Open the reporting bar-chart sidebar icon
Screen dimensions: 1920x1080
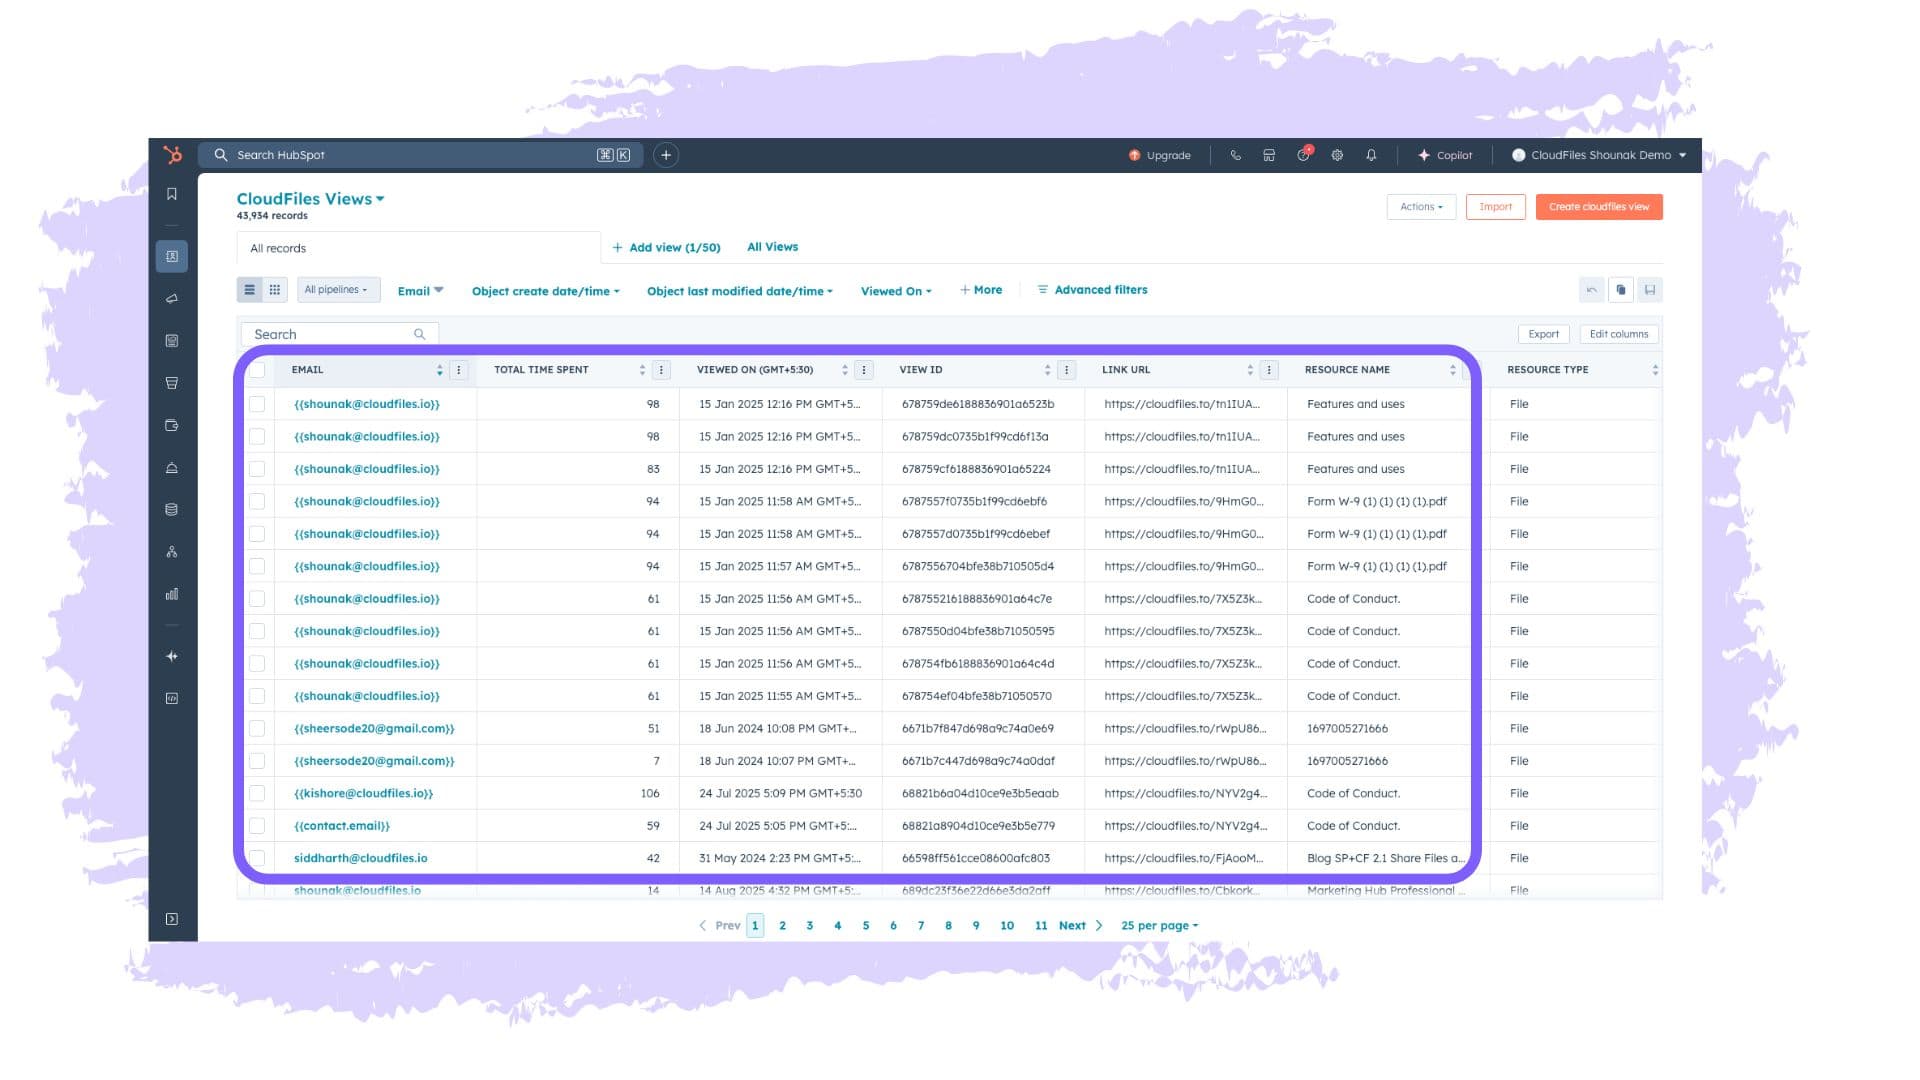[x=171, y=593]
